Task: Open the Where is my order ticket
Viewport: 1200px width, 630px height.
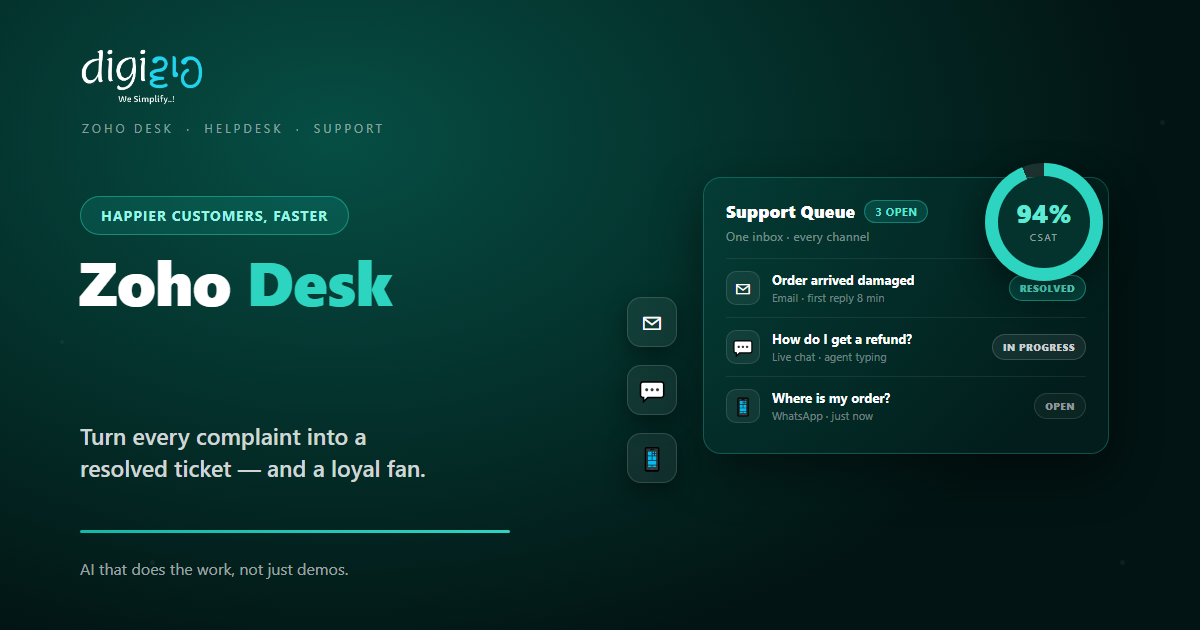Action: pos(906,406)
